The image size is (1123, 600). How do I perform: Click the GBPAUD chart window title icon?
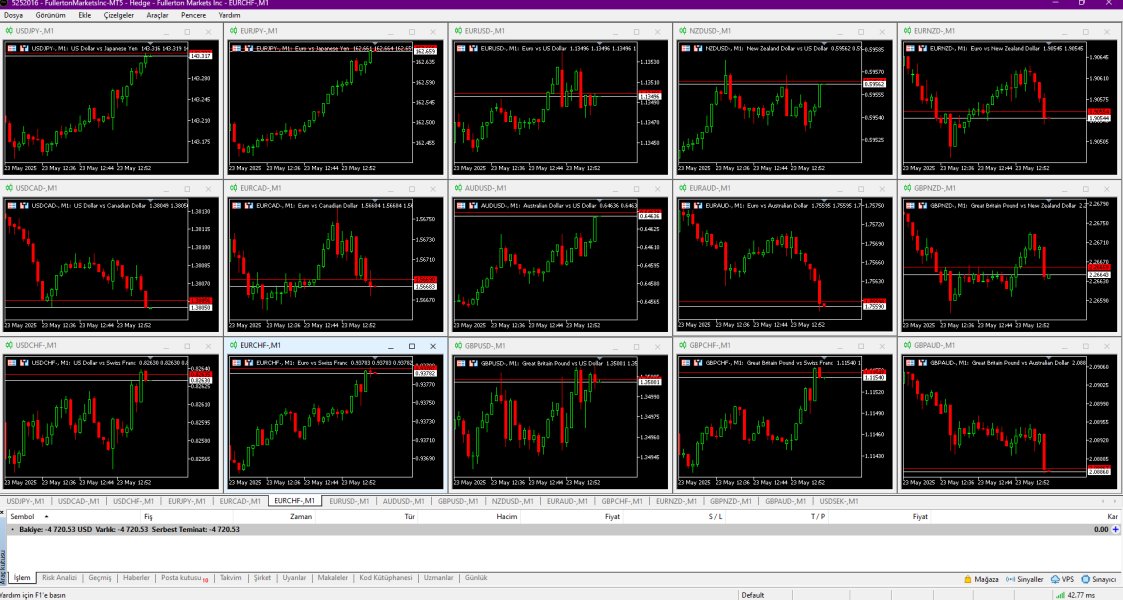(907, 345)
